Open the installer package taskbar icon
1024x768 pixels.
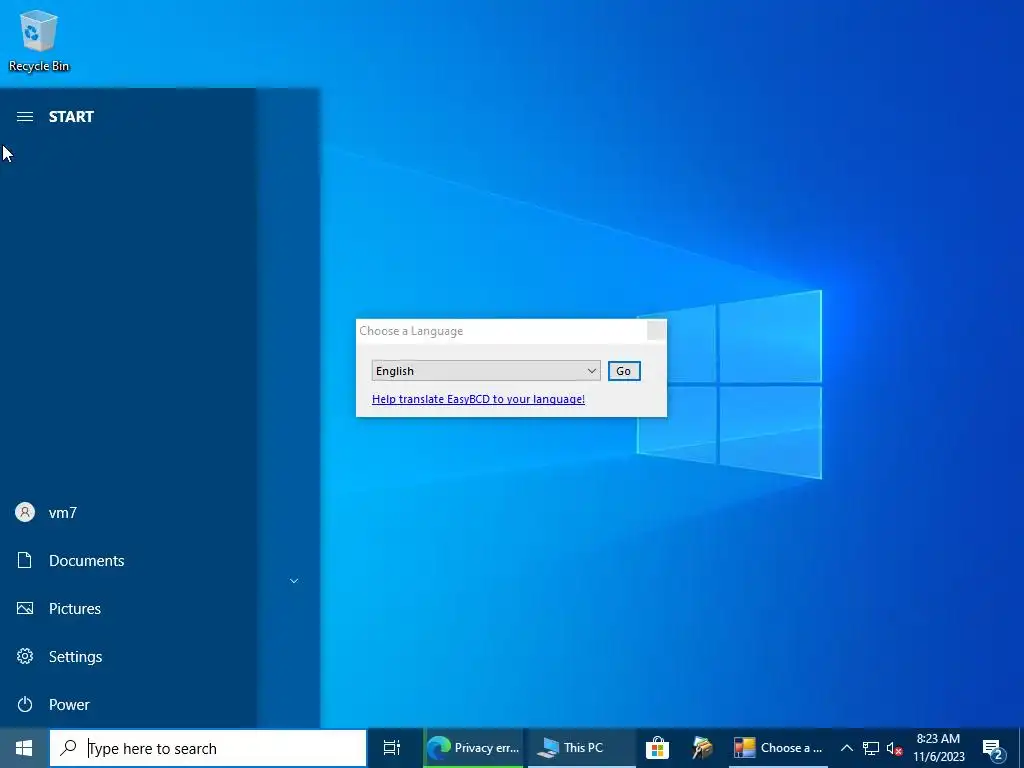[703, 748]
